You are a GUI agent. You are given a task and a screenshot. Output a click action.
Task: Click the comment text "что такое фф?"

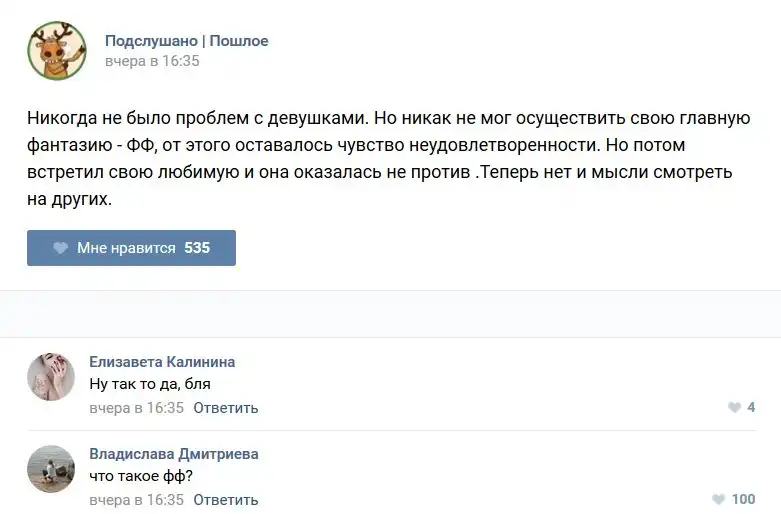[x=141, y=477]
